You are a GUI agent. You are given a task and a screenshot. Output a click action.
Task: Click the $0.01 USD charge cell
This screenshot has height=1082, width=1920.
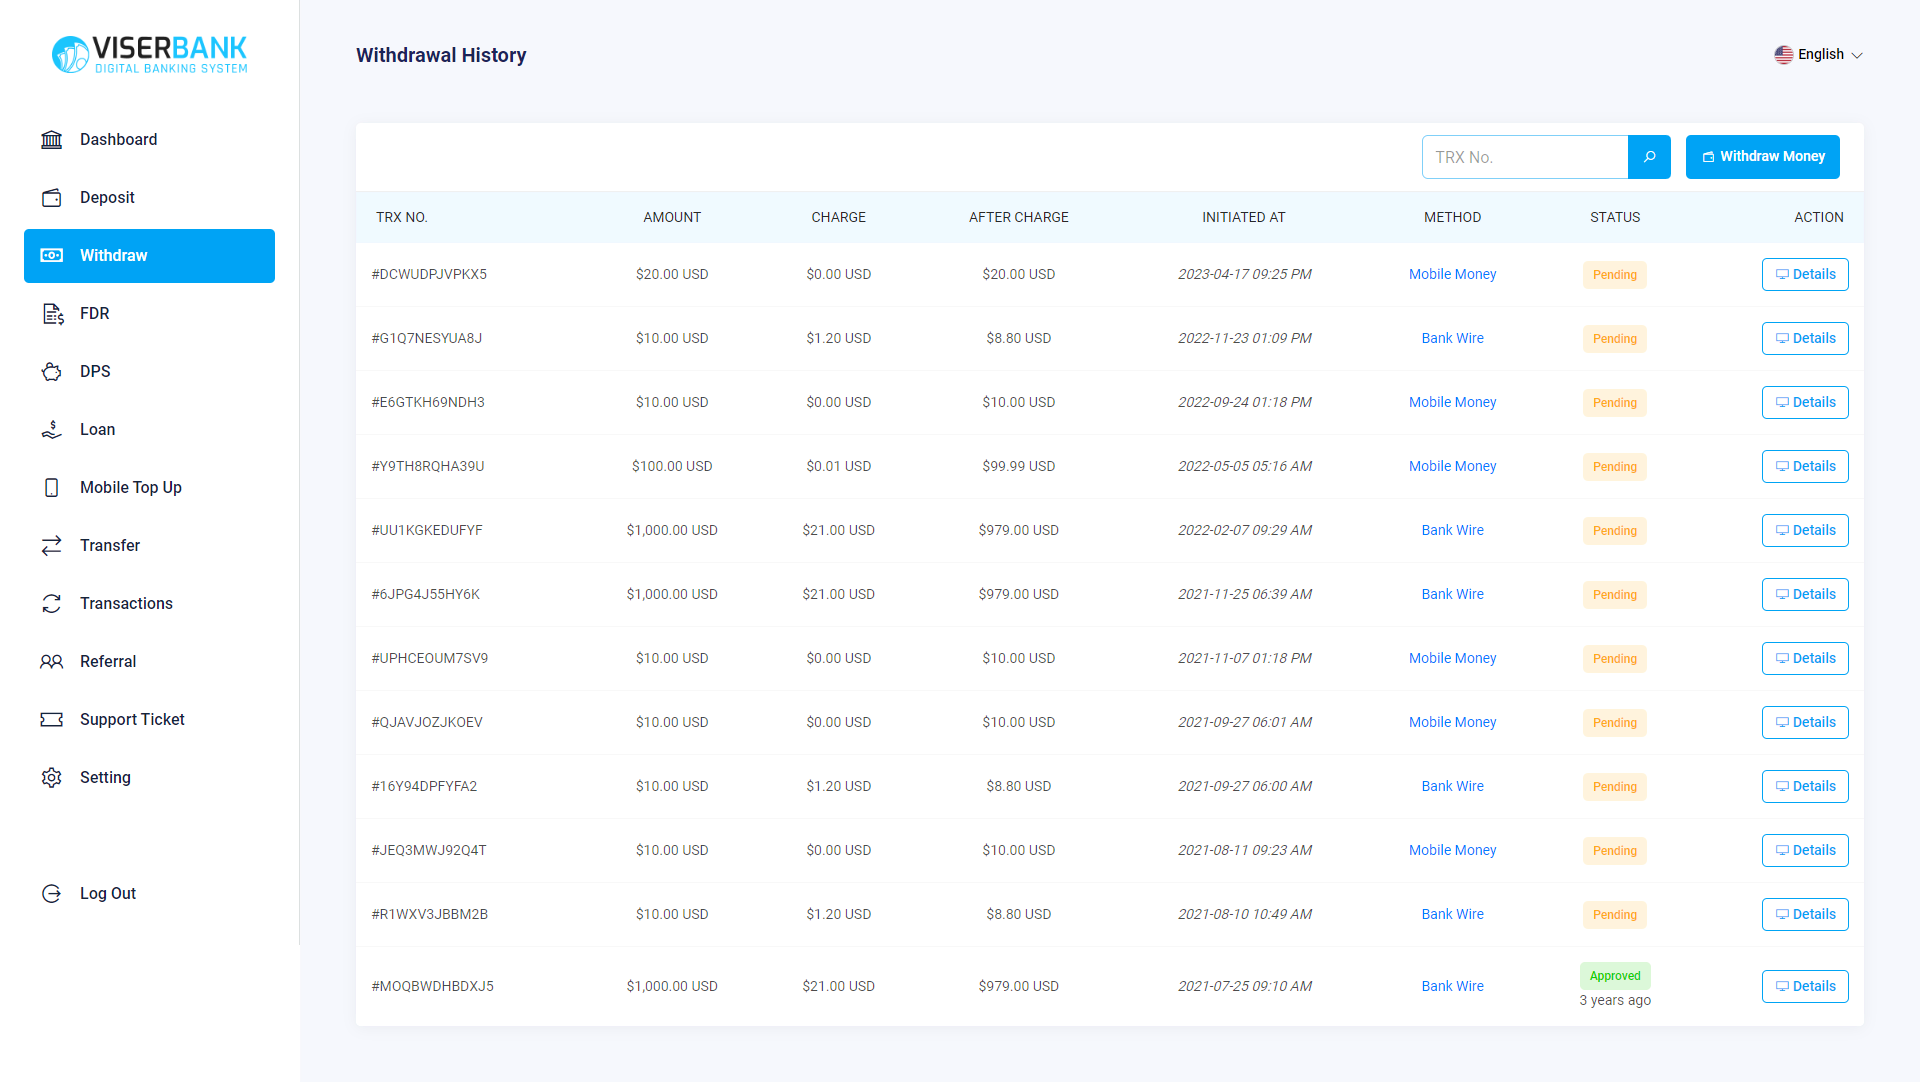click(838, 467)
